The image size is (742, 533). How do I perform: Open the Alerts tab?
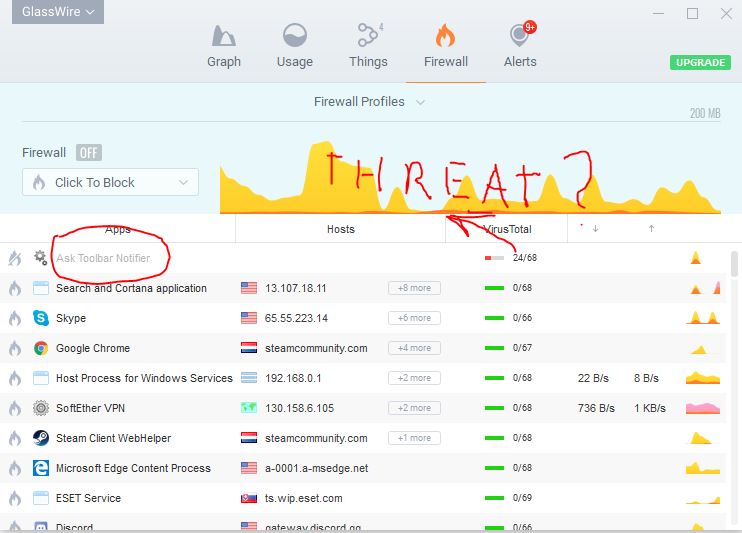[x=520, y=46]
